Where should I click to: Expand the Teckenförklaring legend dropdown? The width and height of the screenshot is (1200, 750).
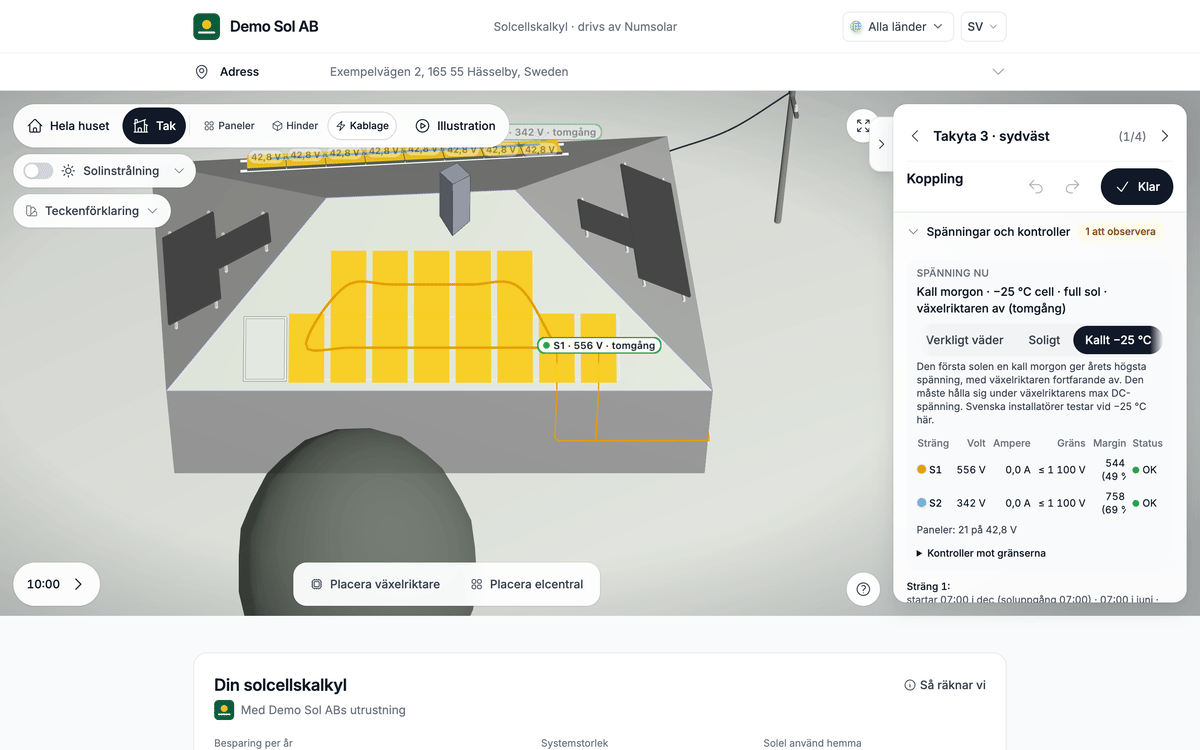point(92,211)
